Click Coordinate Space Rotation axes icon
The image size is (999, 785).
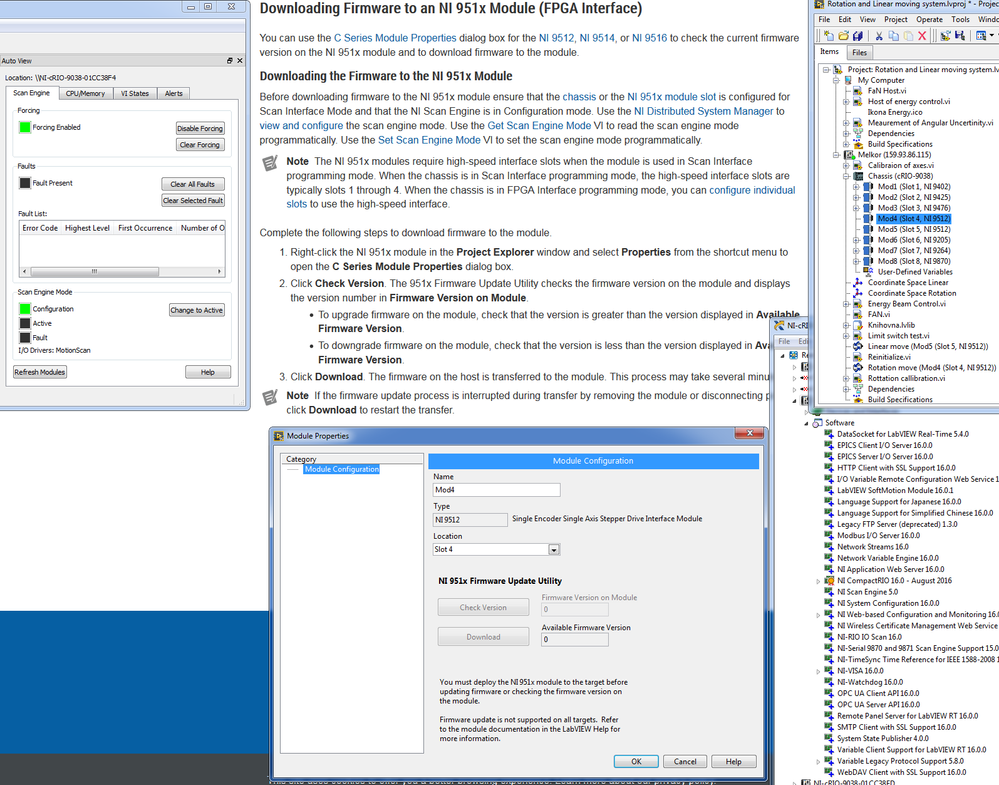point(859,293)
